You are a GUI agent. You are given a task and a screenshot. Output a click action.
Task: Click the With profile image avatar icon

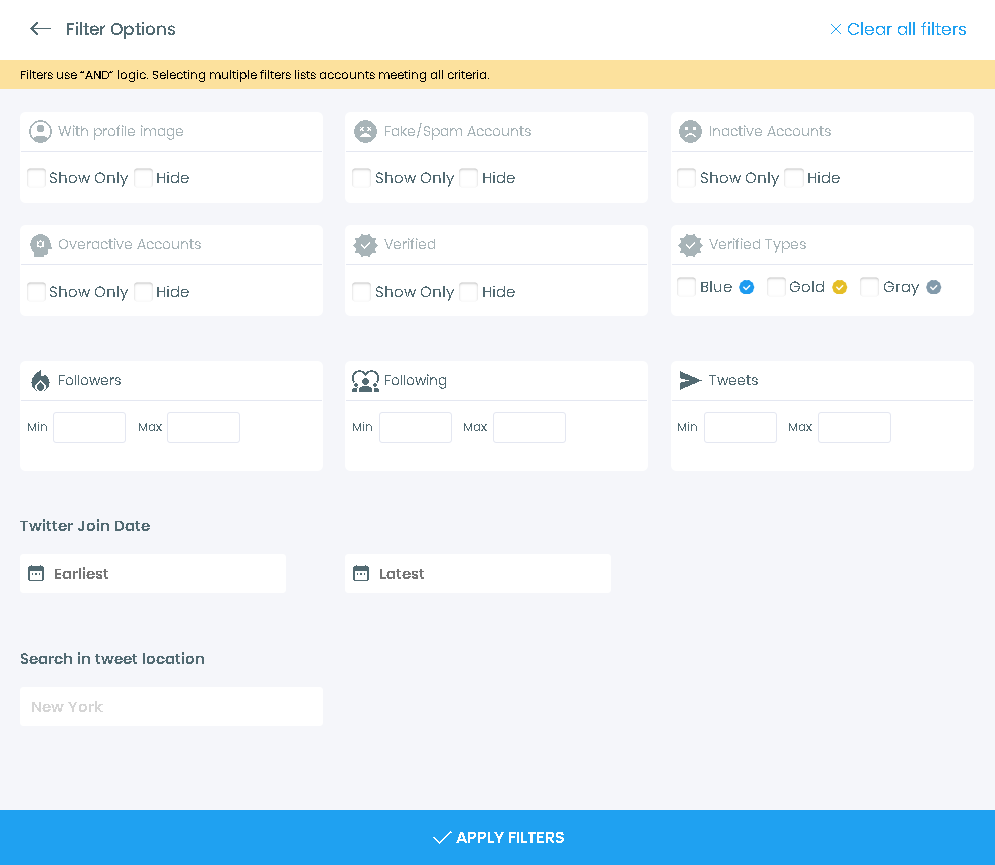39,131
